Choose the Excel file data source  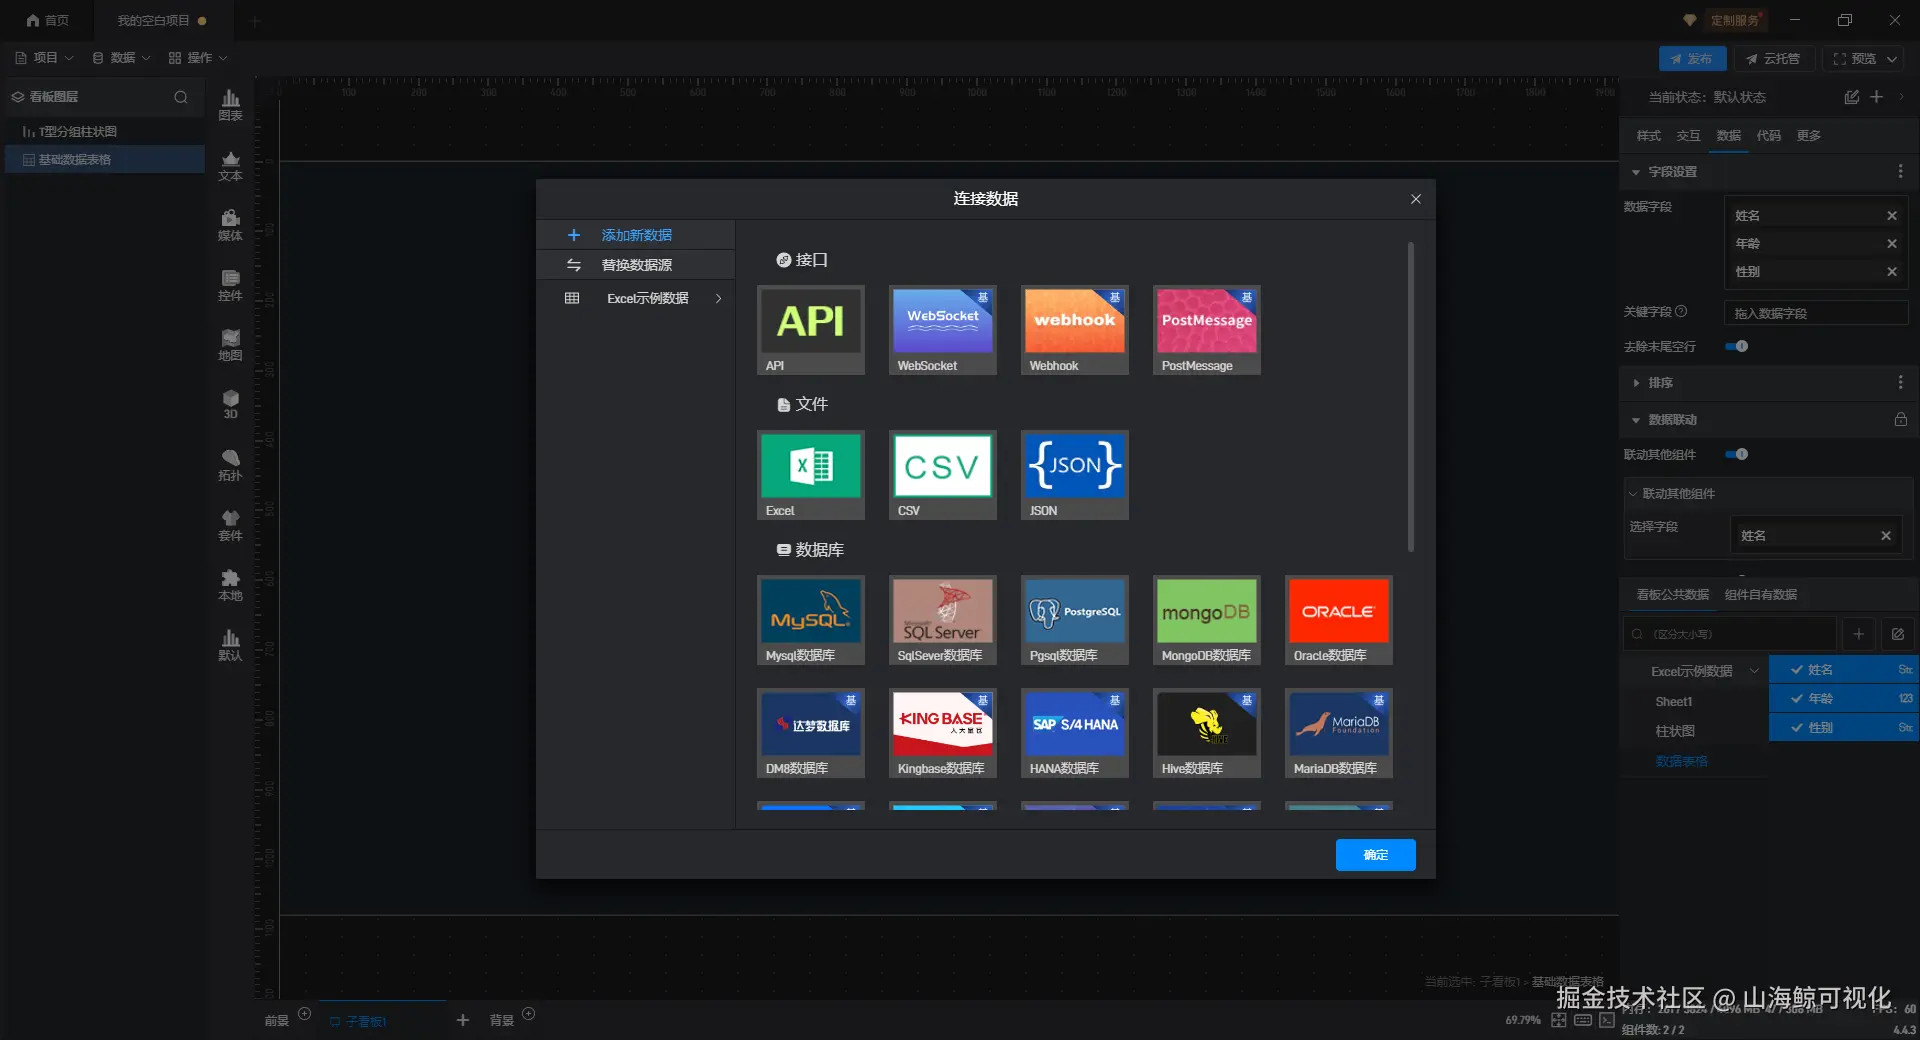811,475
